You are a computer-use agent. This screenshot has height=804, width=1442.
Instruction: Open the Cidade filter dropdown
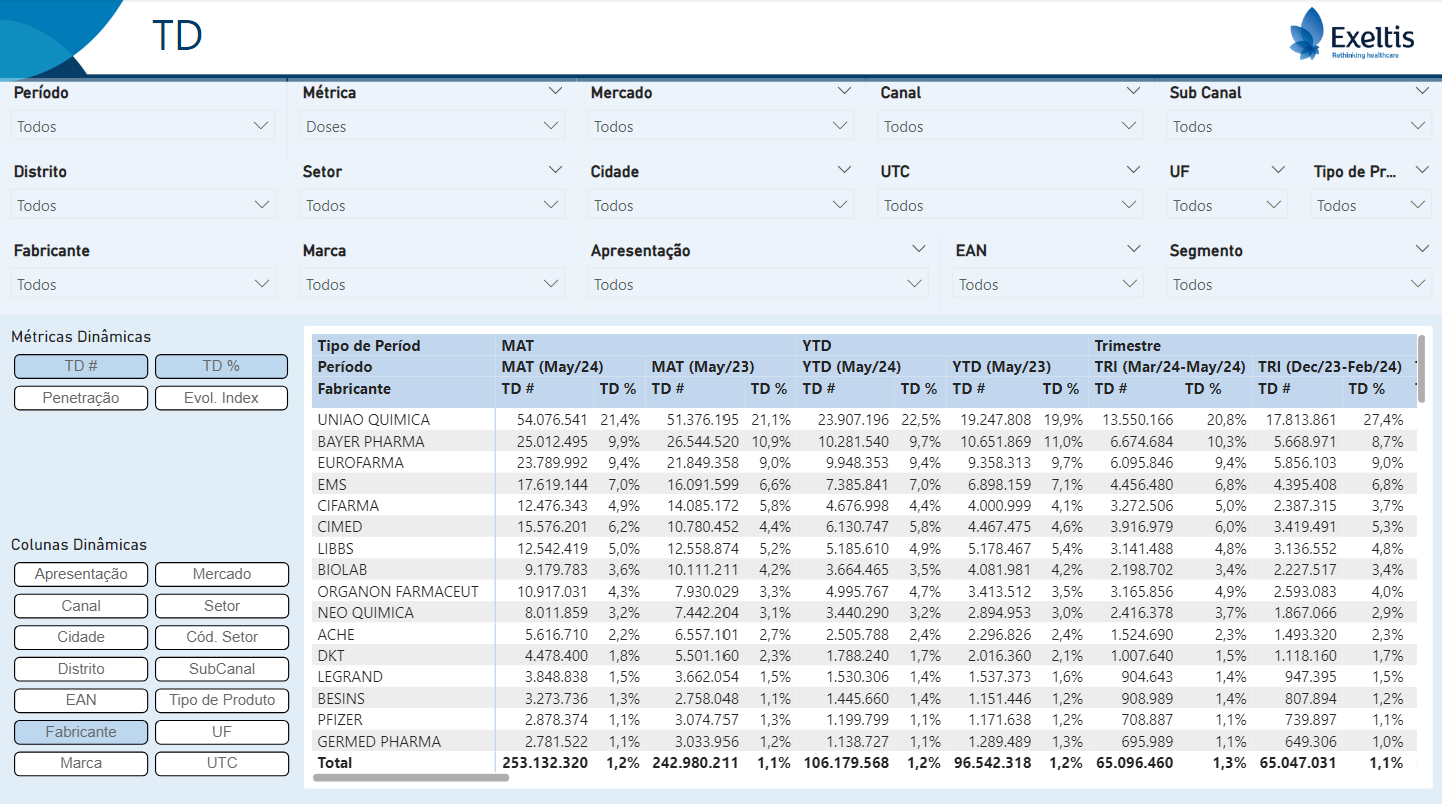[x=721, y=205]
